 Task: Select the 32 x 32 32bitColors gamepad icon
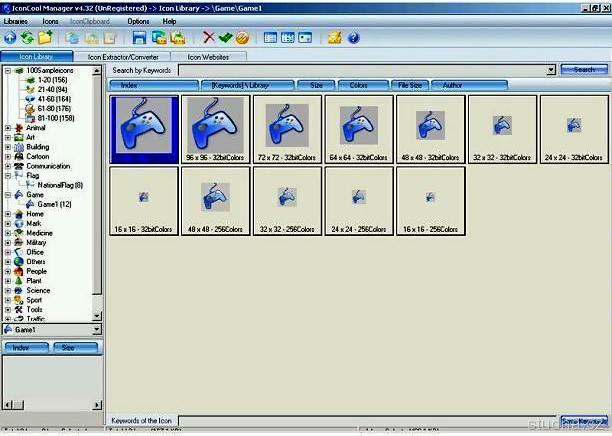[502, 129]
